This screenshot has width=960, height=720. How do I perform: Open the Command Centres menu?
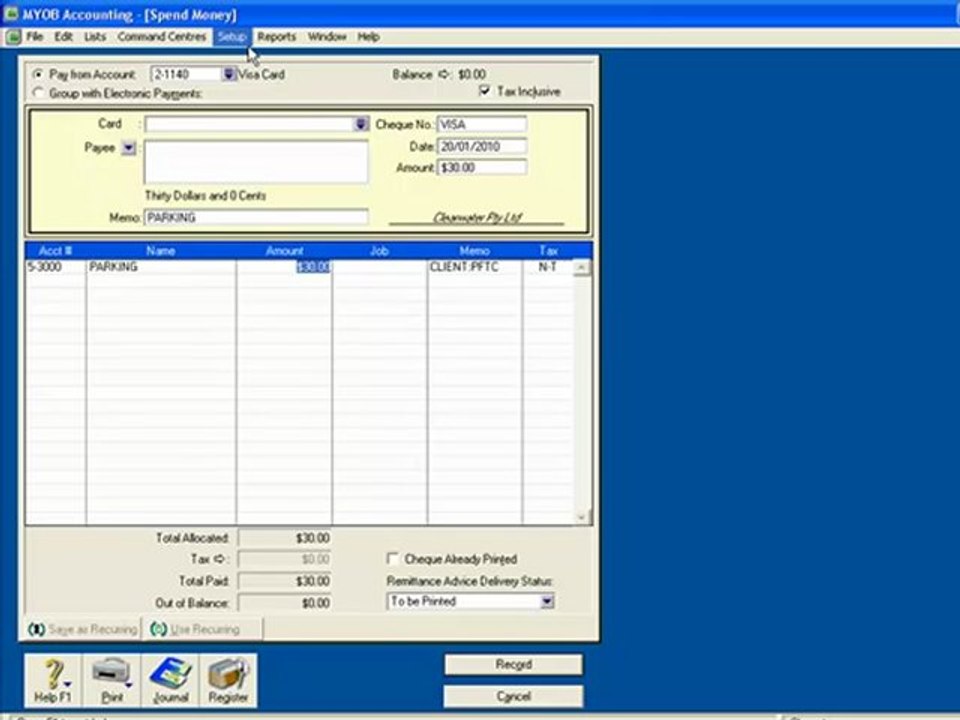tap(162, 37)
